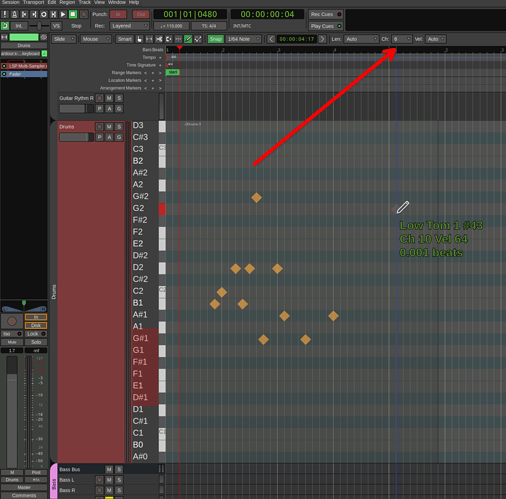The height and width of the screenshot is (499, 506).
Task: Click the green Stop transport button
Action: pyautogui.click(x=73, y=14)
